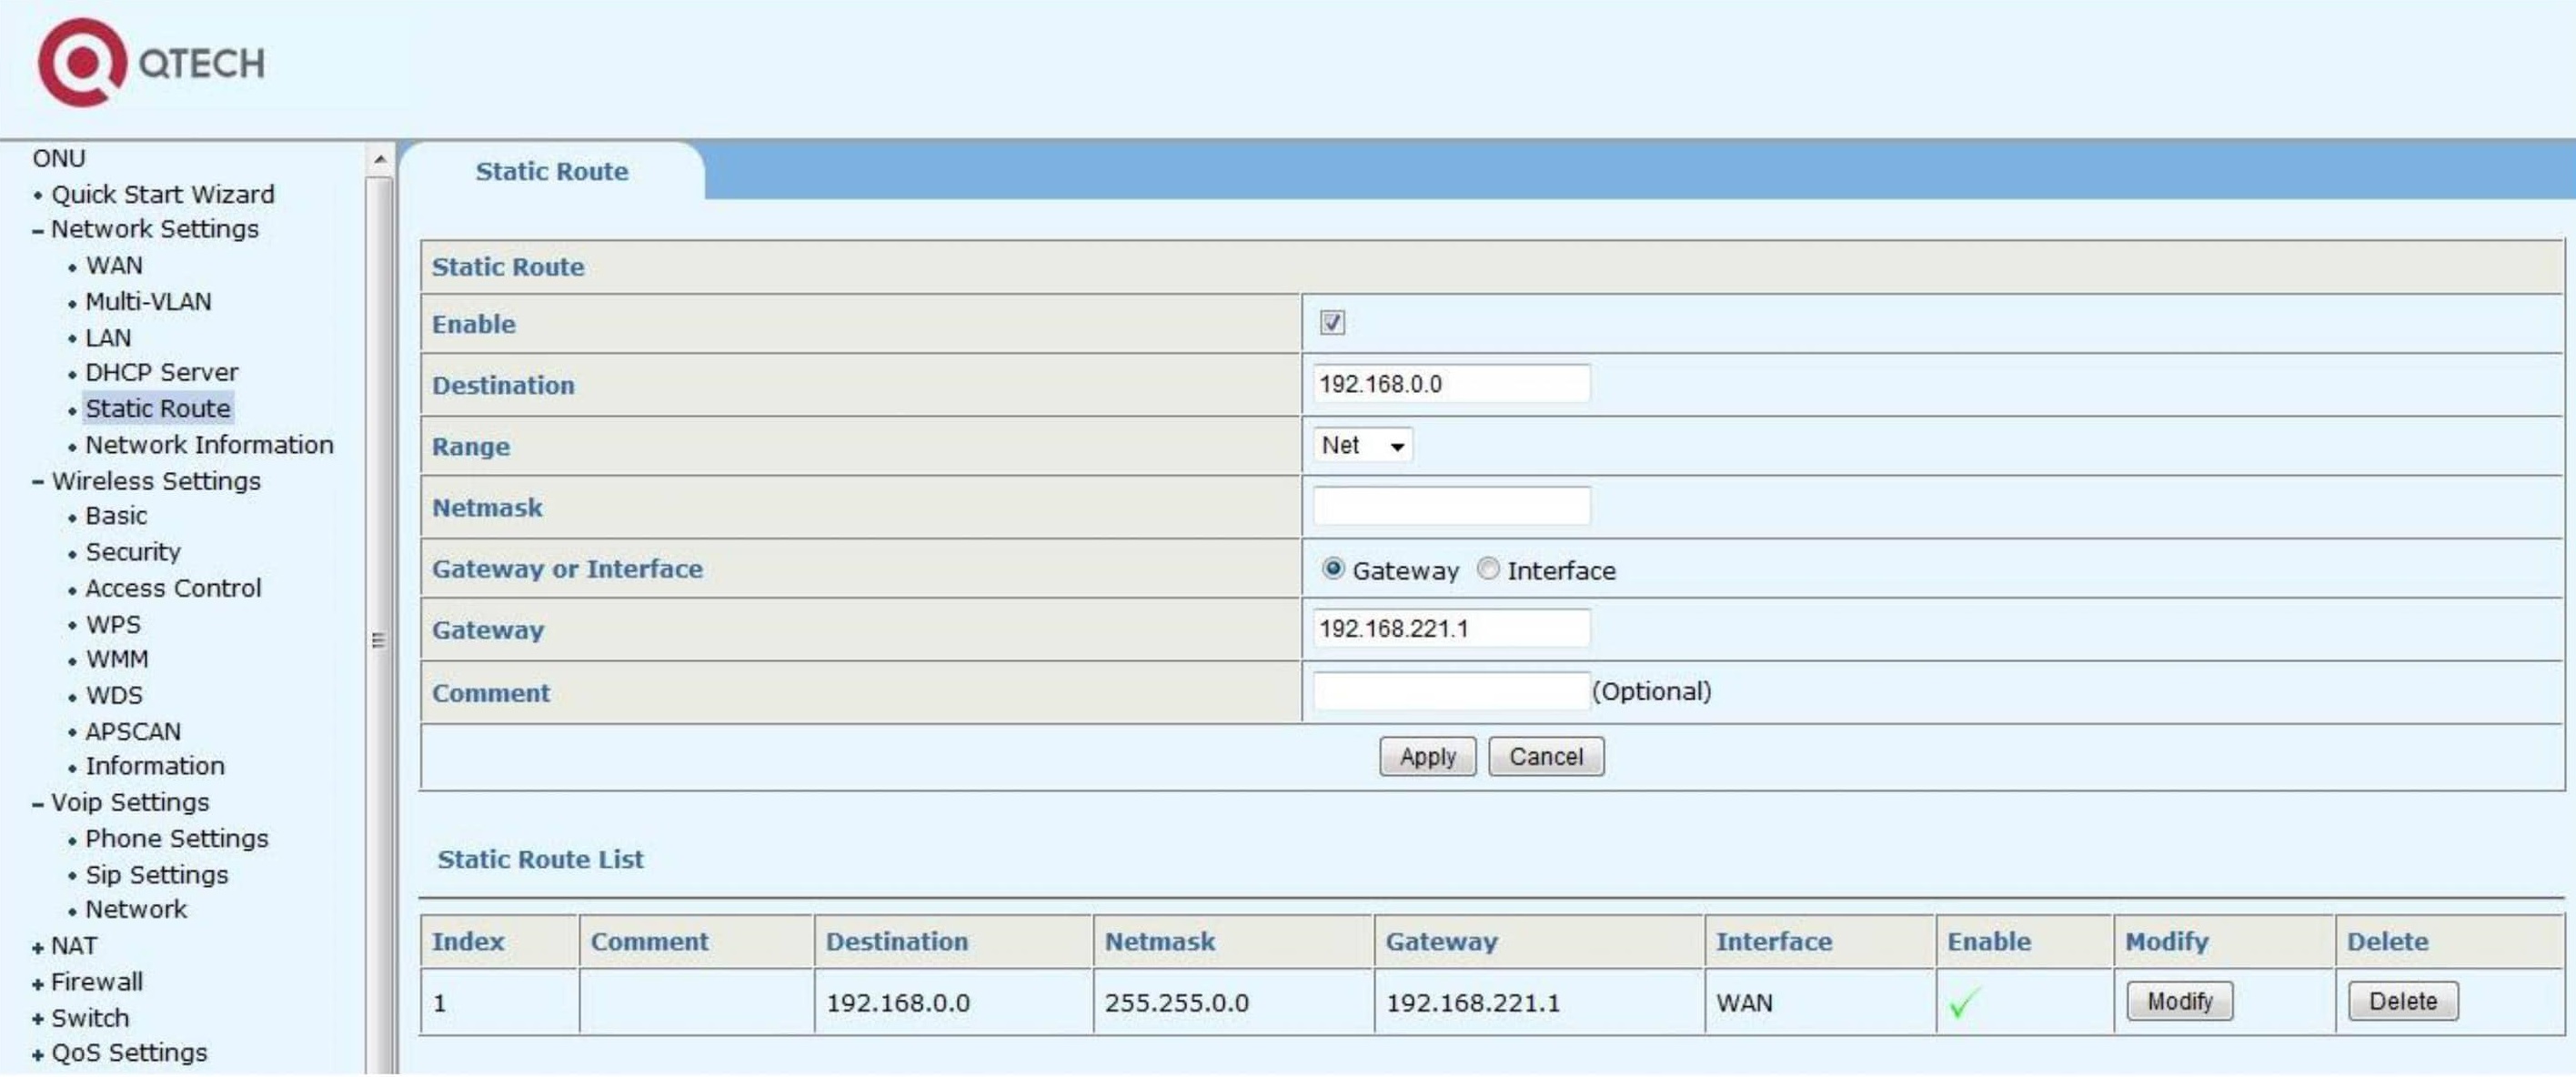
Task: Click the sidebar scrollbar up arrow
Action: (x=379, y=159)
